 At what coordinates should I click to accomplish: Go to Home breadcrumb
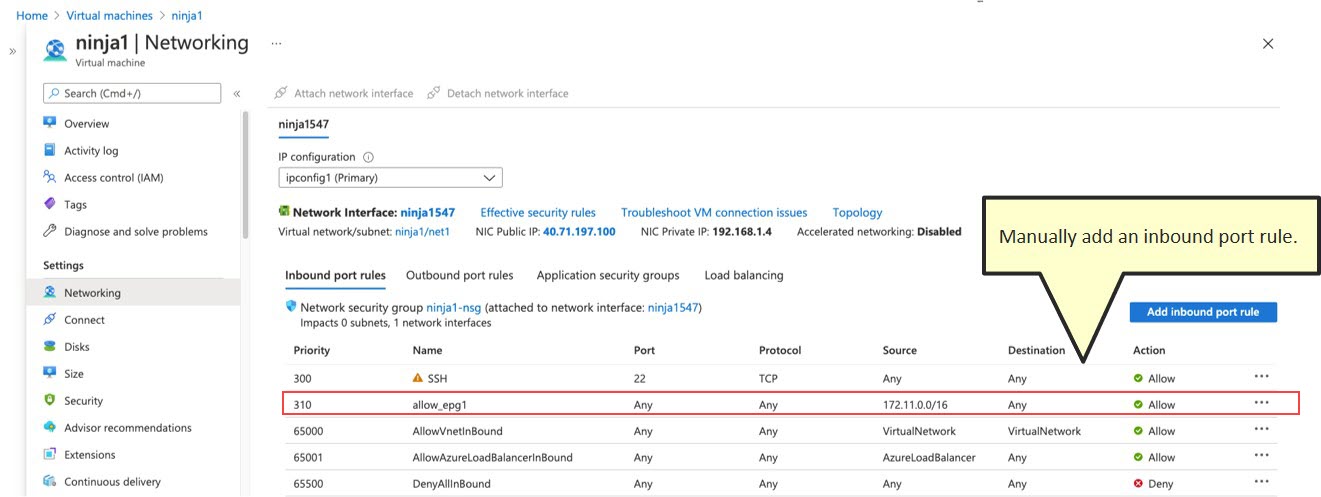(32, 16)
